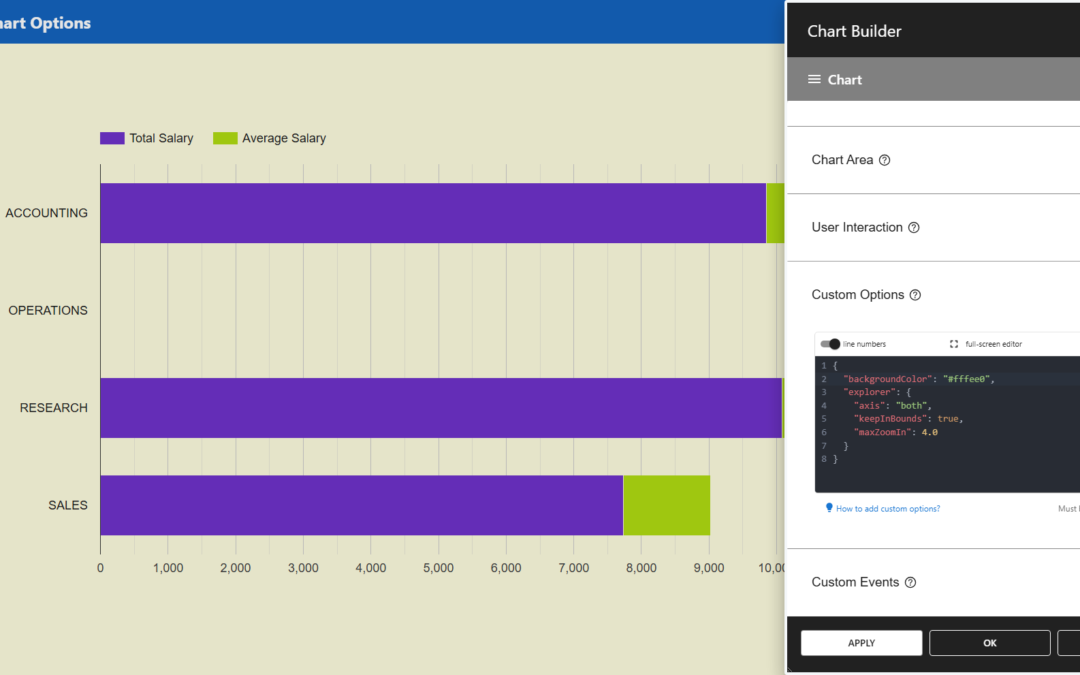The width and height of the screenshot is (1080, 675).
Task: Click the Chart Builder title
Action: click(854, 31)
